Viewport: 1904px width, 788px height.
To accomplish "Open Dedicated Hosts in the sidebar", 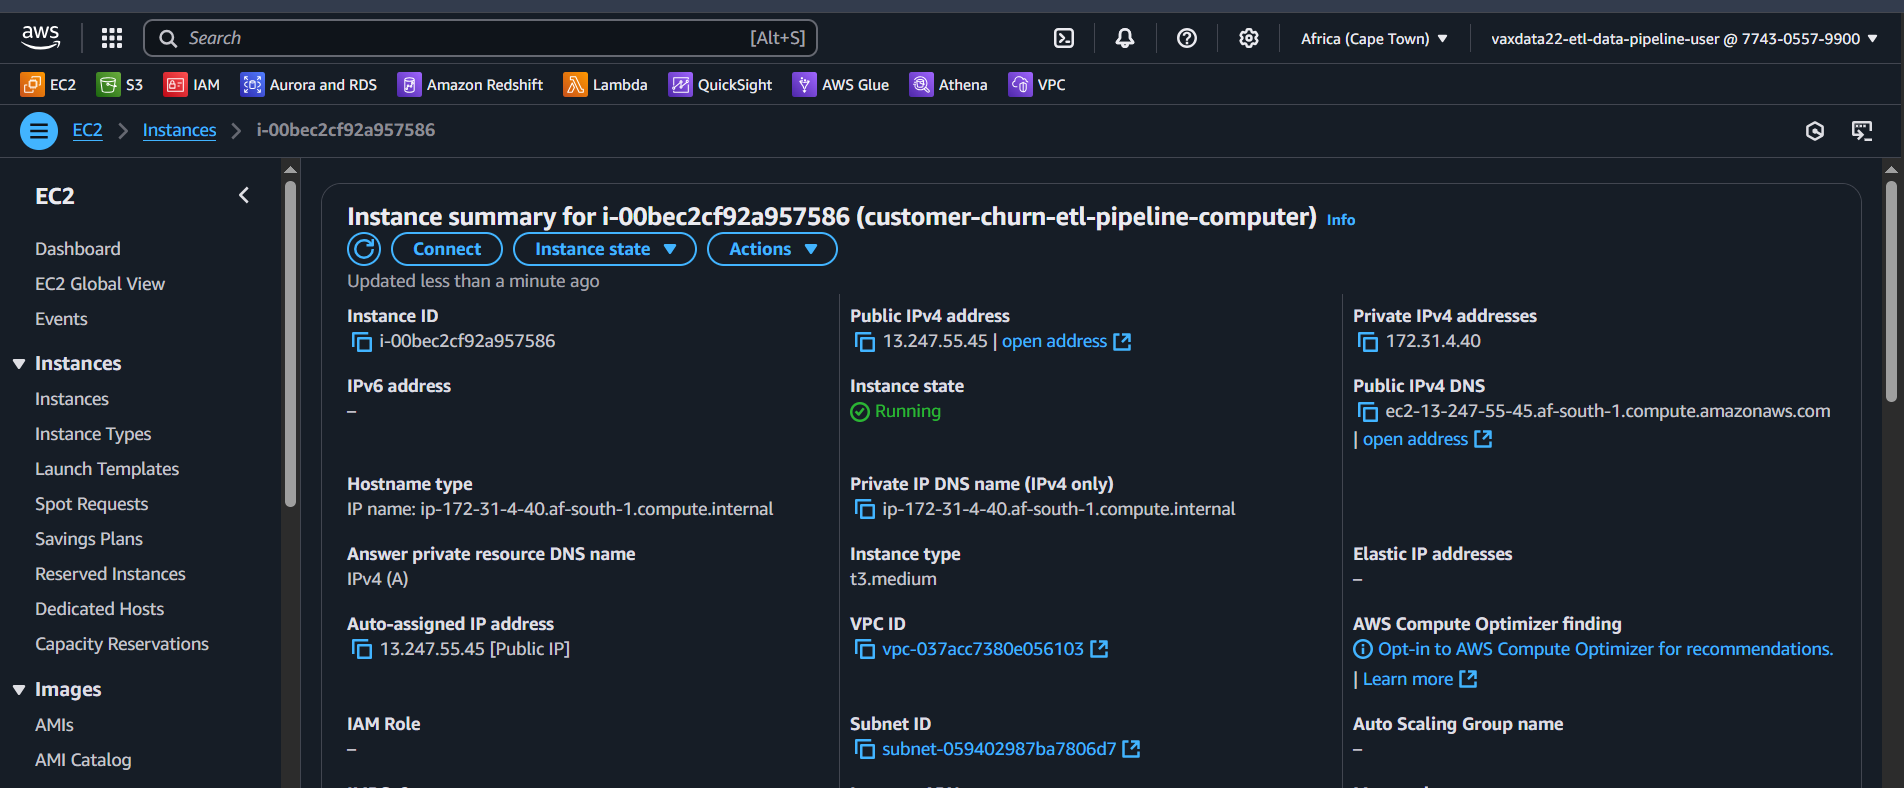I will 99,609.
